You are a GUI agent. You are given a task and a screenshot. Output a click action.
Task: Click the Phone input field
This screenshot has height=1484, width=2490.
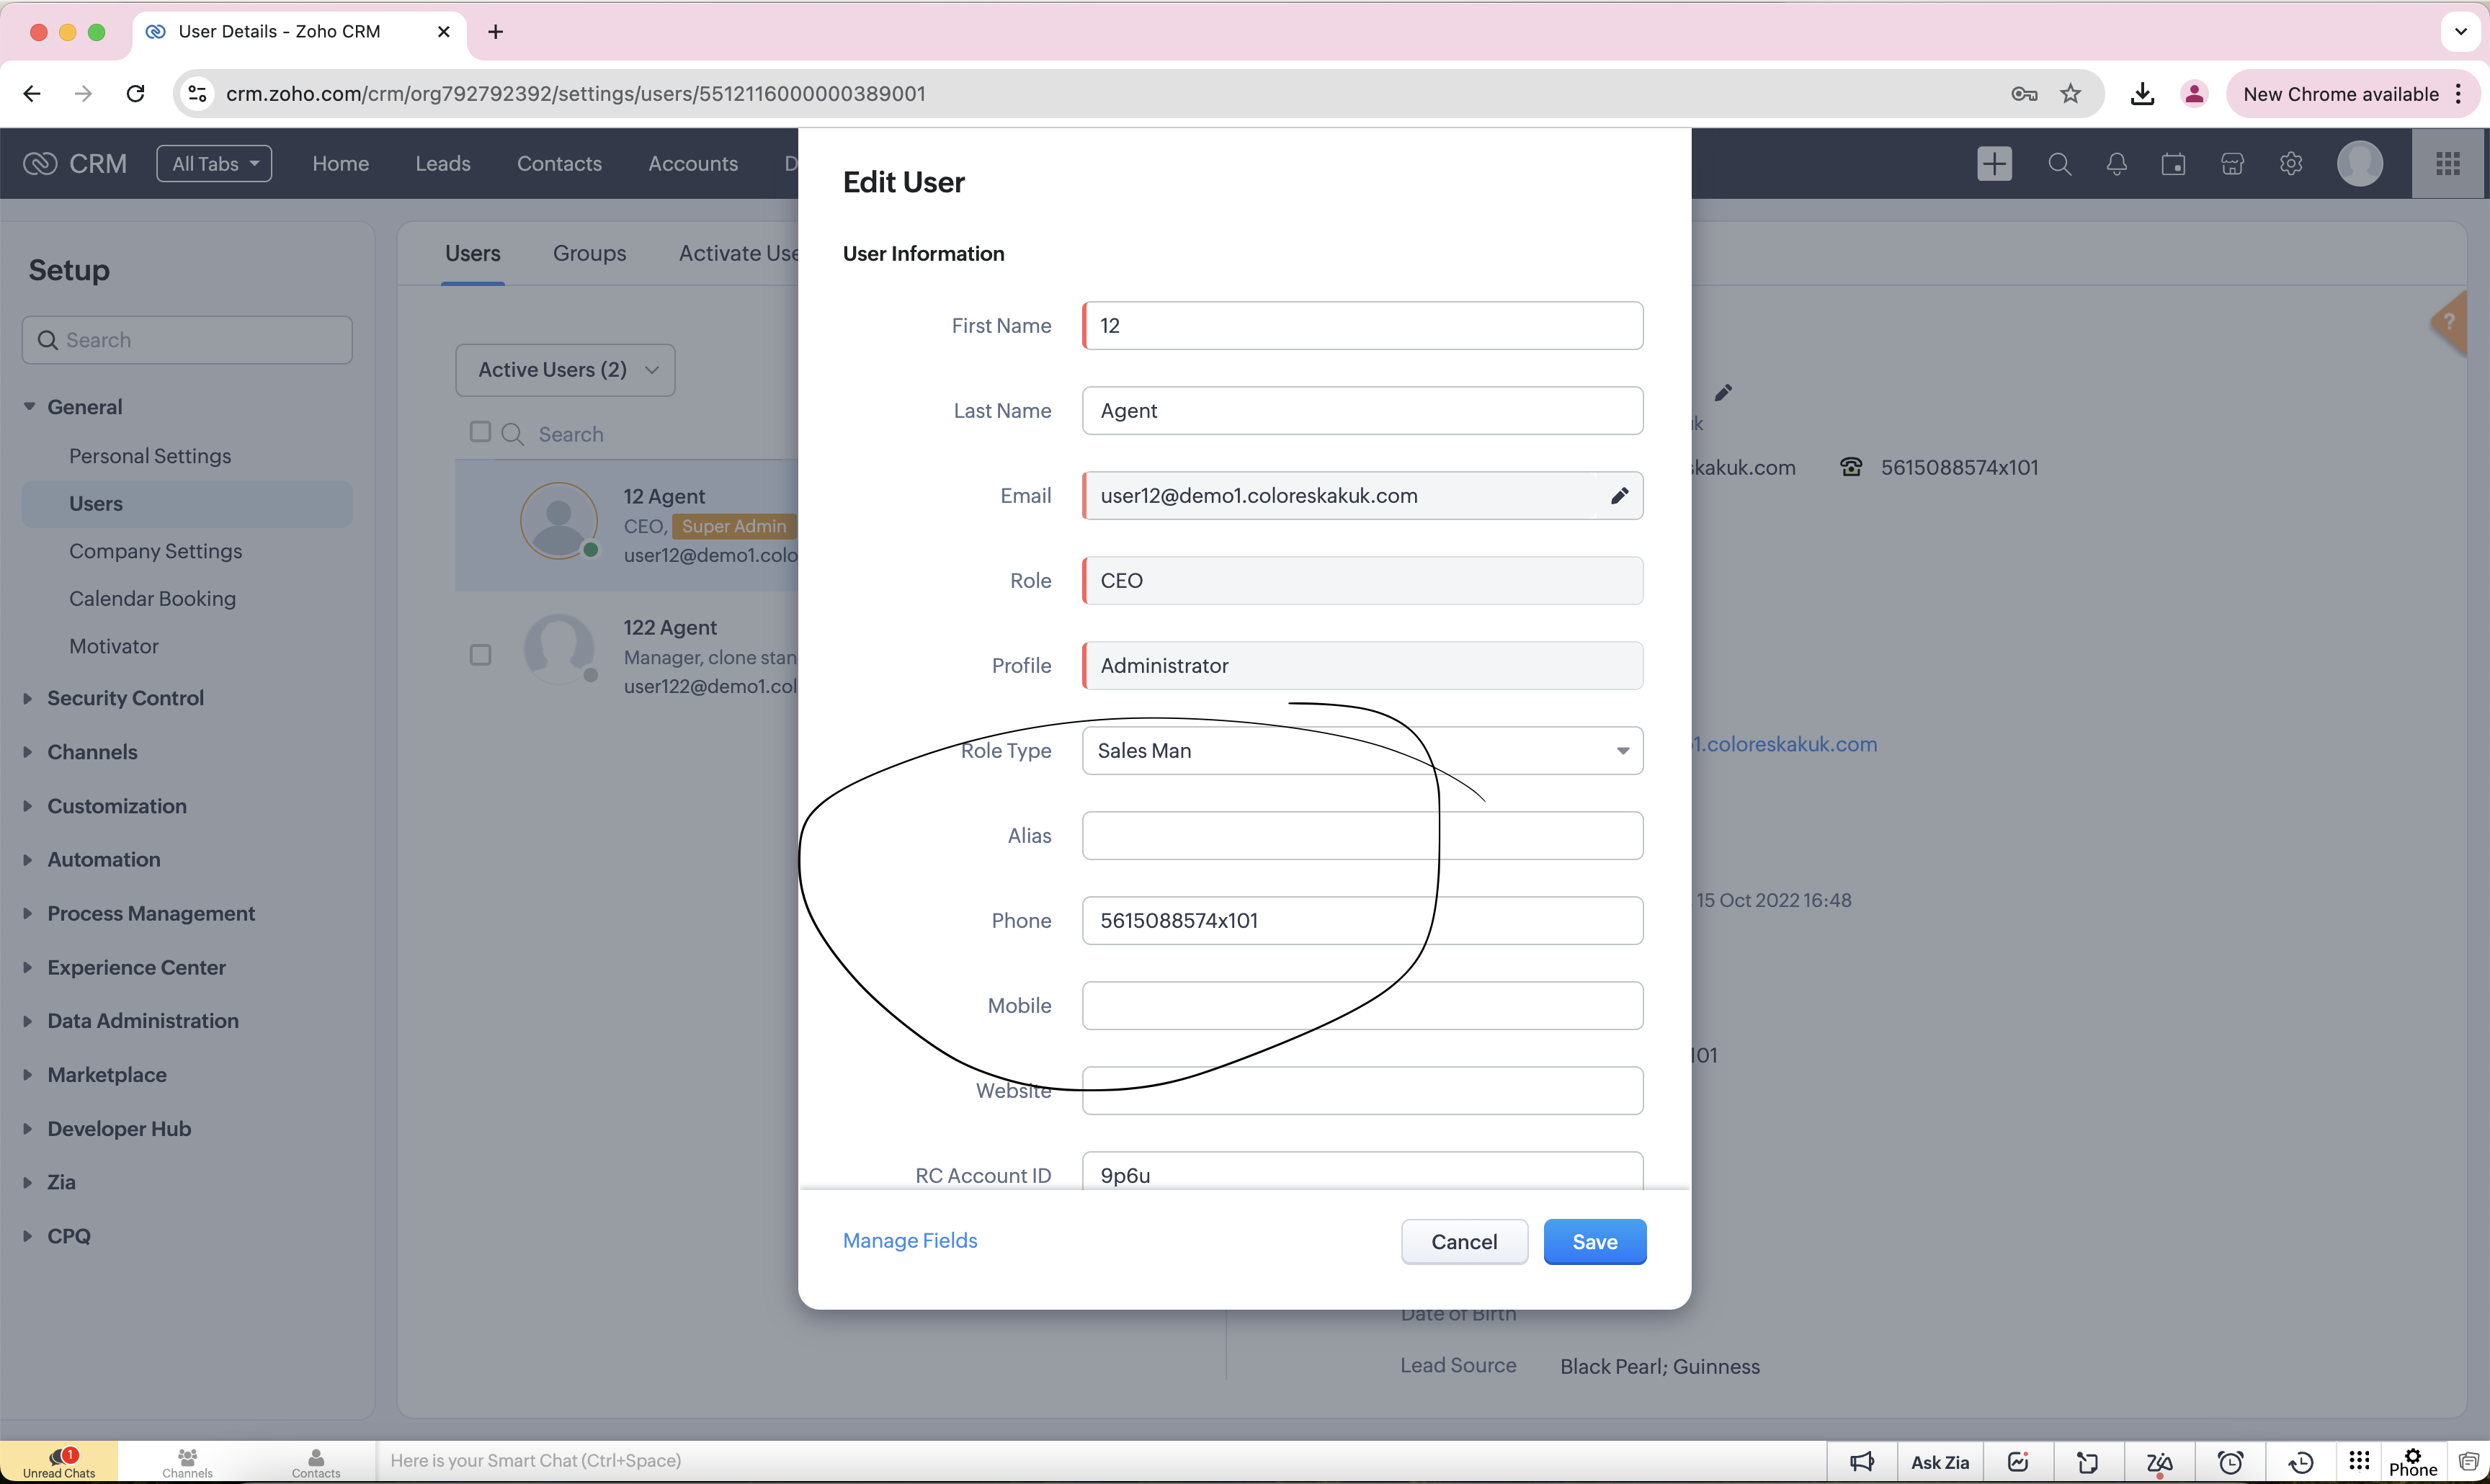coord(1362,920)
